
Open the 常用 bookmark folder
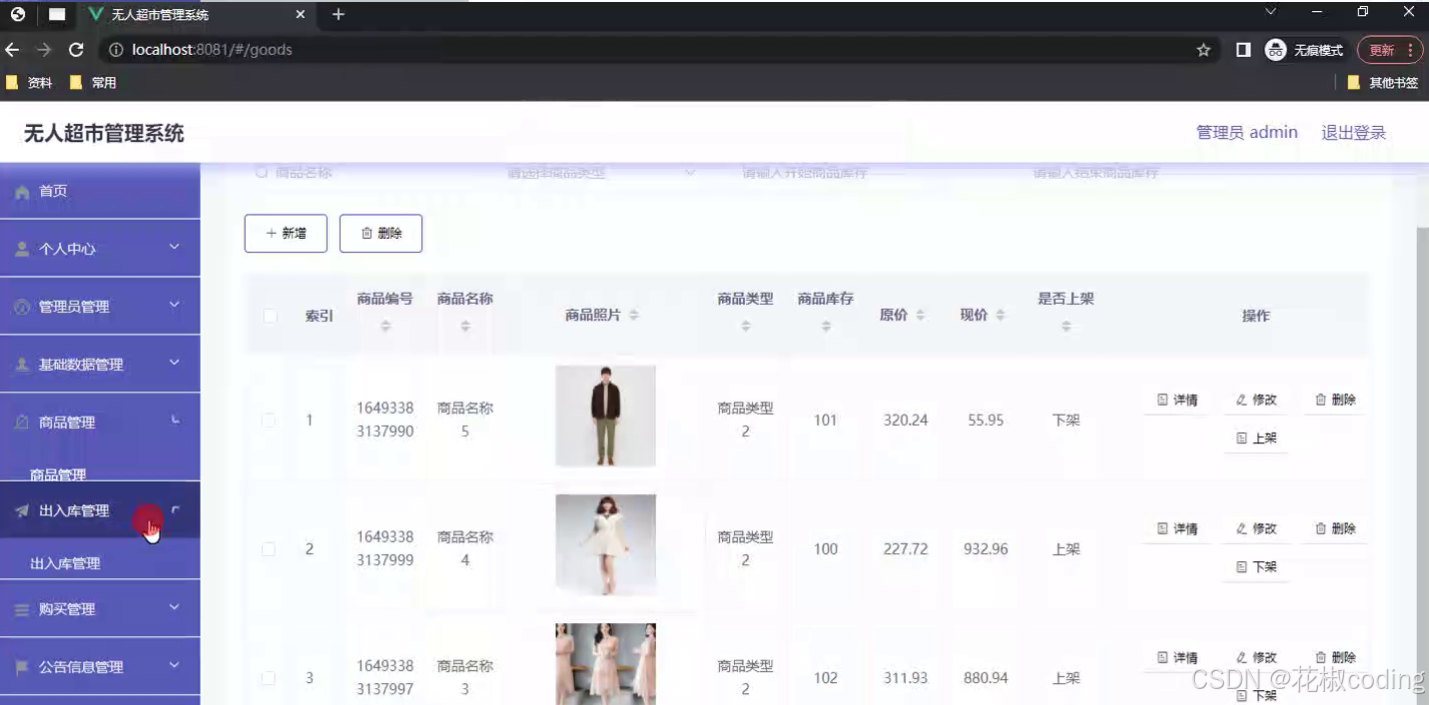pyautogui.click(x=93, y=83)
